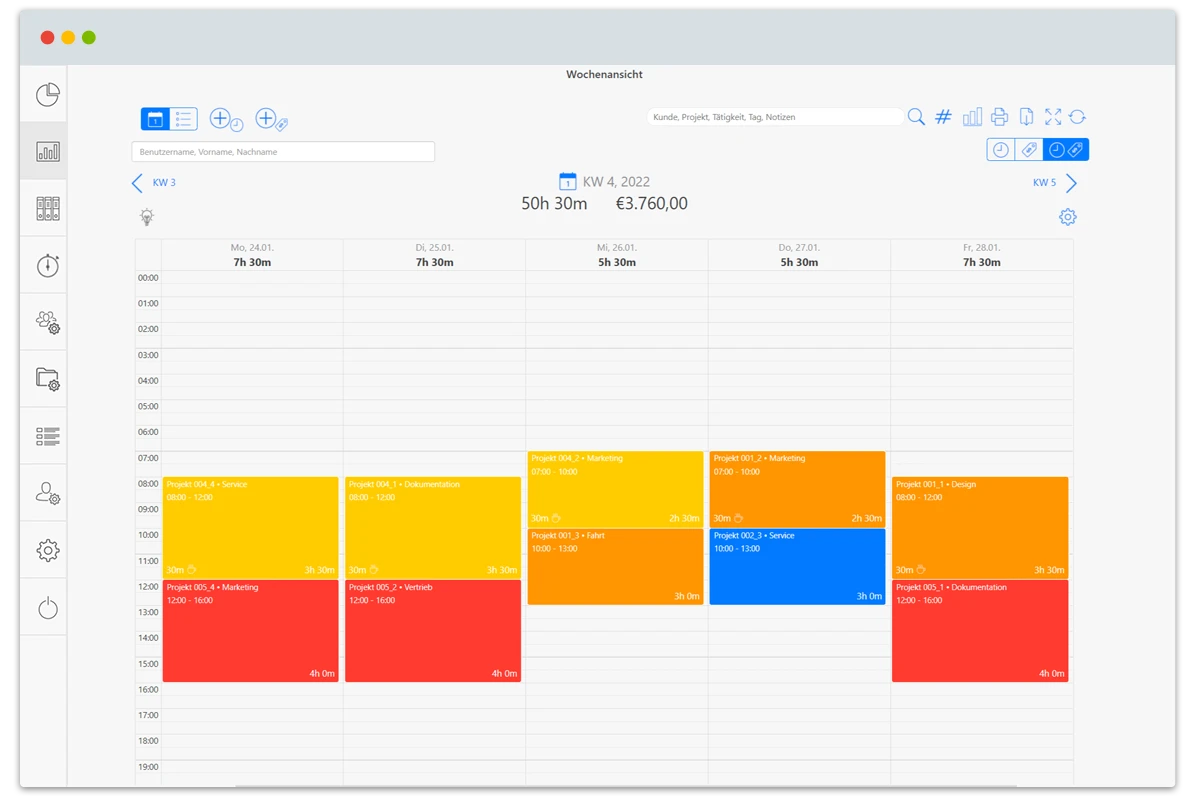This screenshot has height=800, width=1200.
Task: Toggle the time-only display mode
Action: pyautogui.click(x=999, y=150)
